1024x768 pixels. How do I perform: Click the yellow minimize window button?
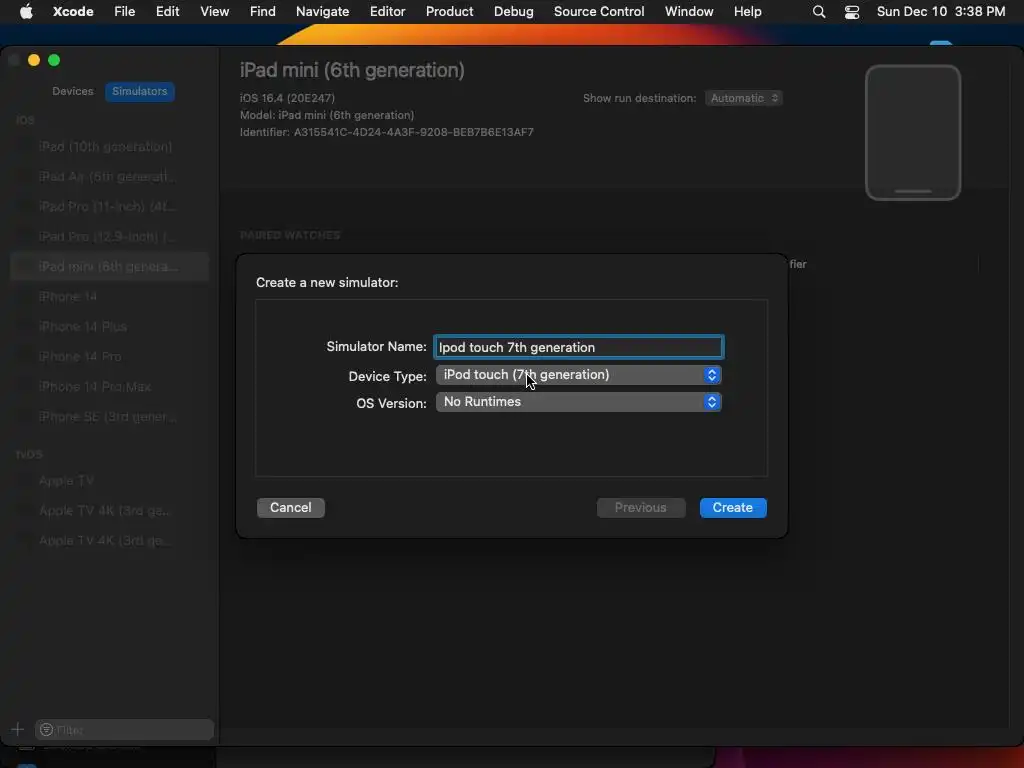pyautogui.click(x=34, y=60)
